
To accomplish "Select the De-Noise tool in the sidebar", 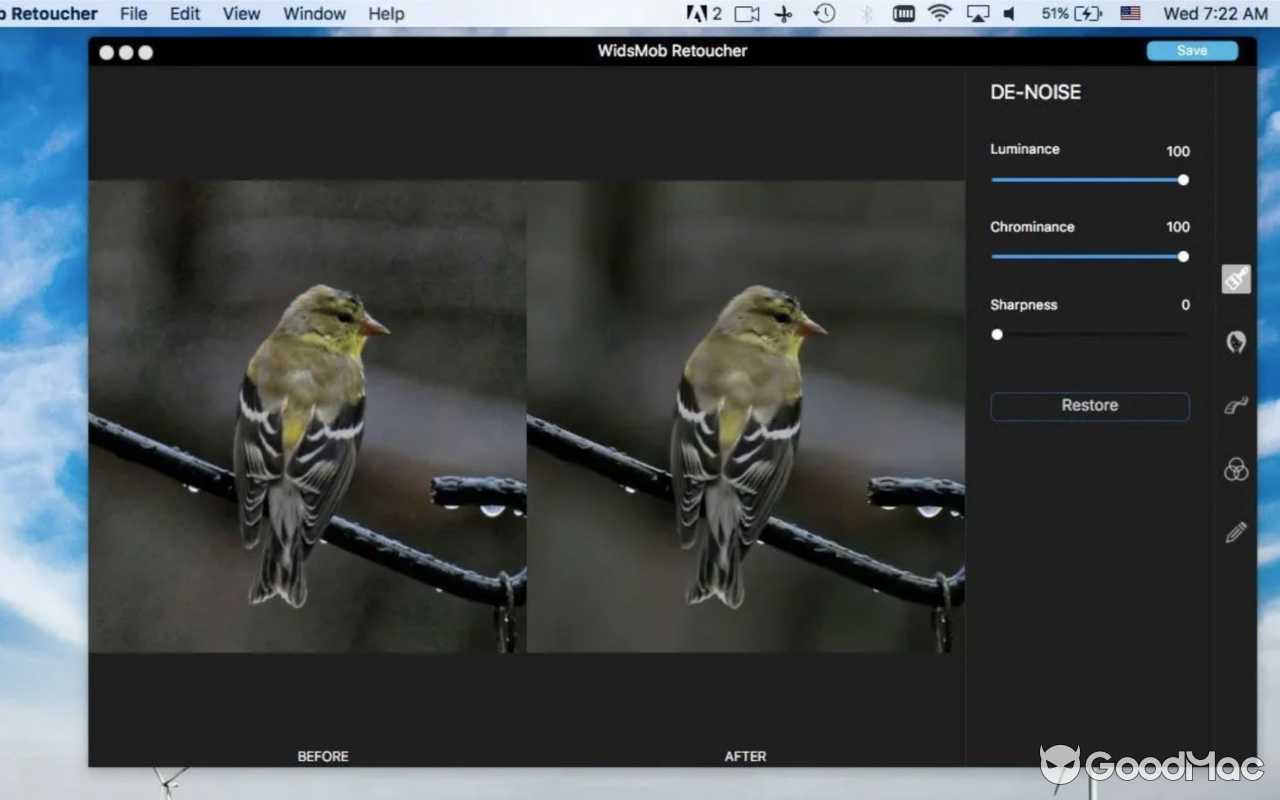I will [x=1235, y=279].
